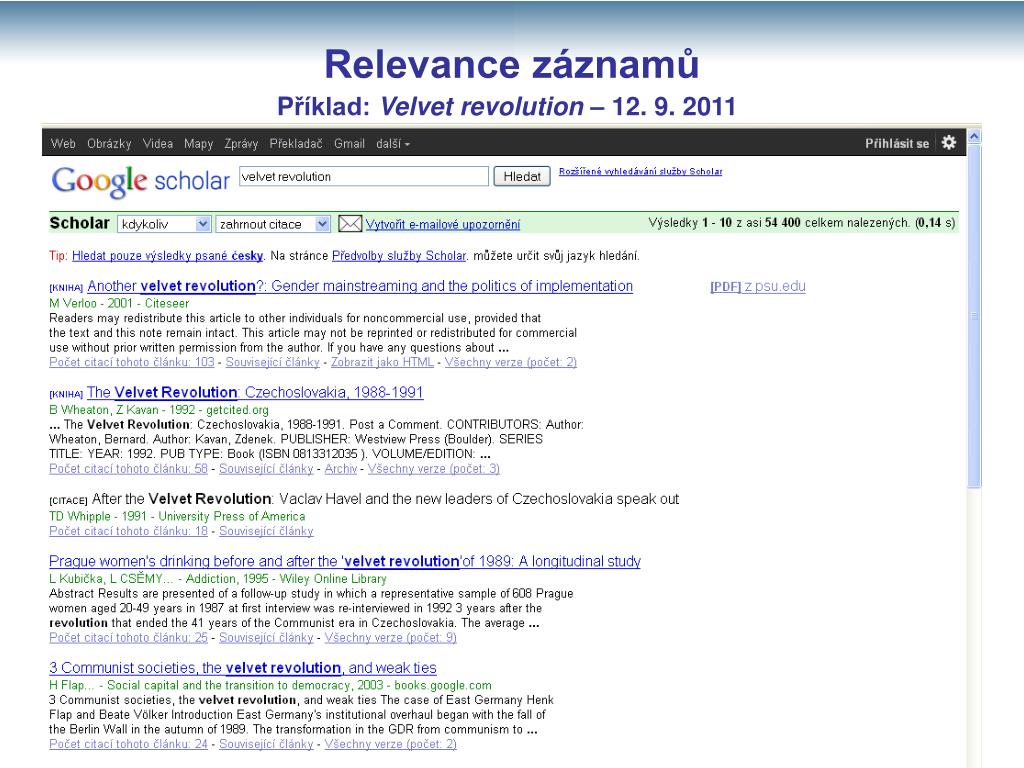Viewport: 1024px width, 768px height.
Task: Click Související články under Whipple citation
Action: 266,531
